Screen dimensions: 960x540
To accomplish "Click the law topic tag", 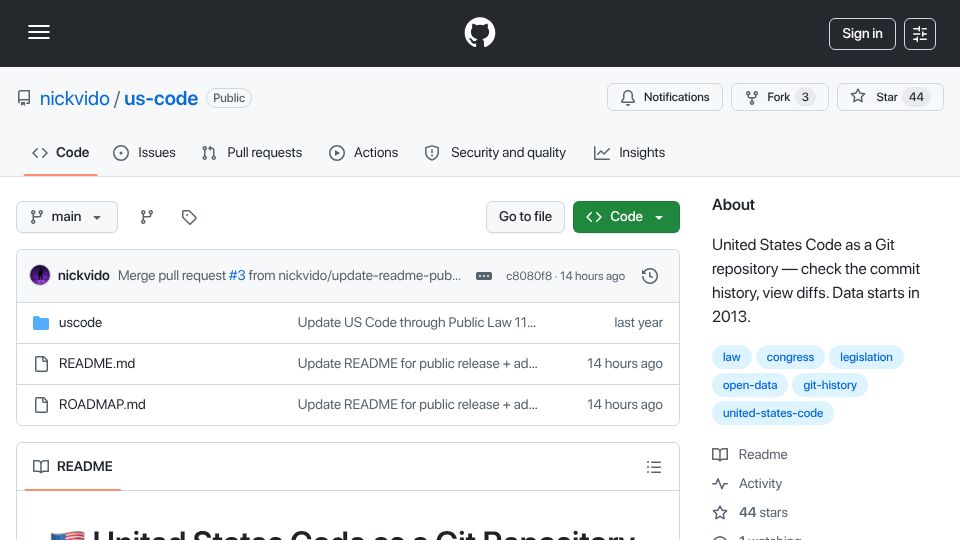I will coord(731,357).
